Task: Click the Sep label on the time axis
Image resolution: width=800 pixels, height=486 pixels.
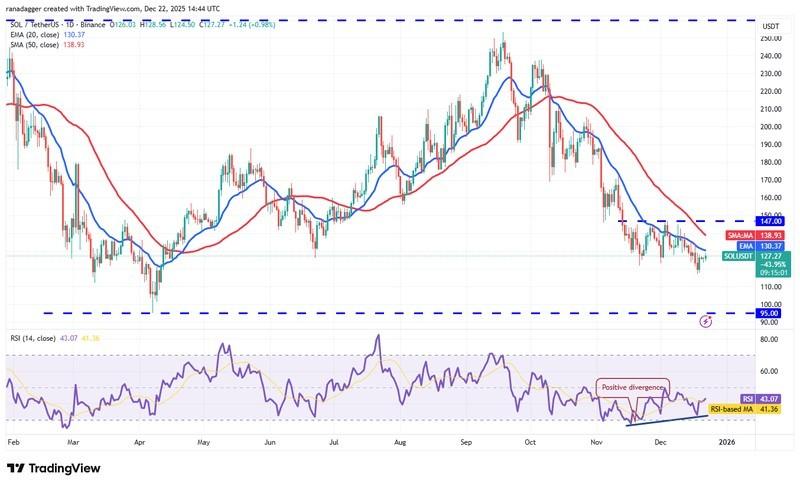Action: pyautogui.click(x=466, y=439)
